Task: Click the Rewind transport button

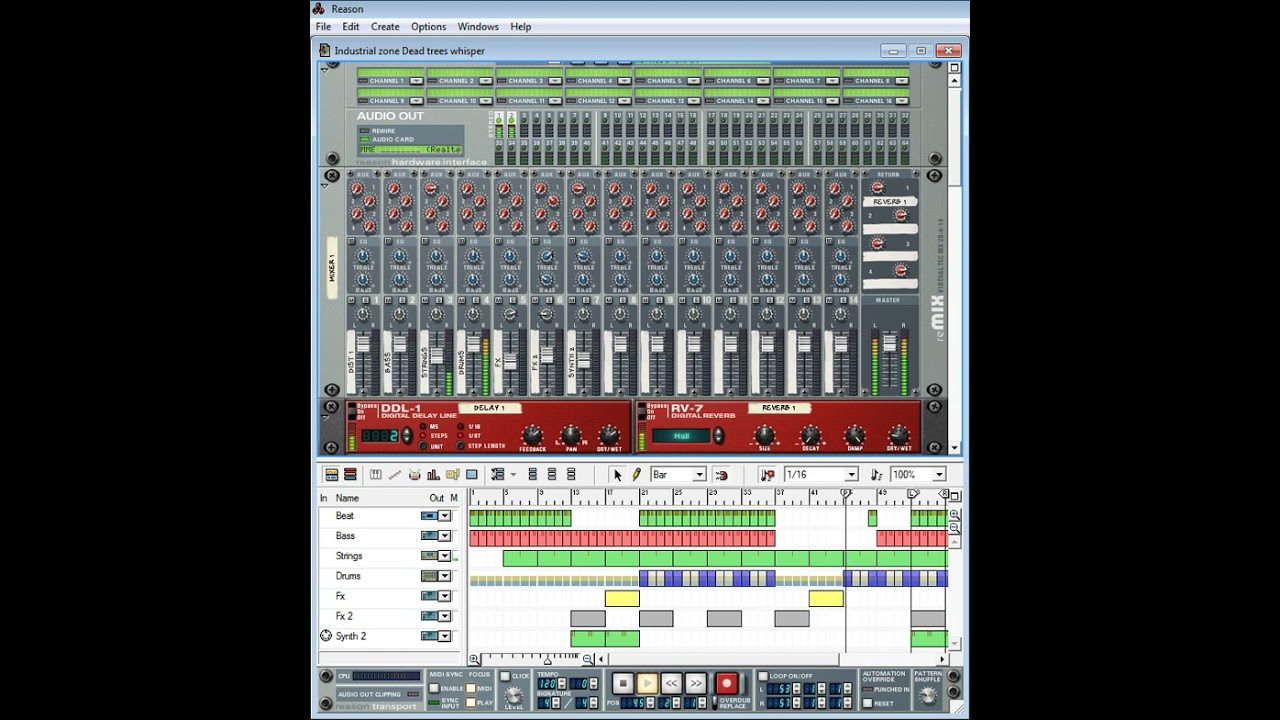Action: pos(672,683)
